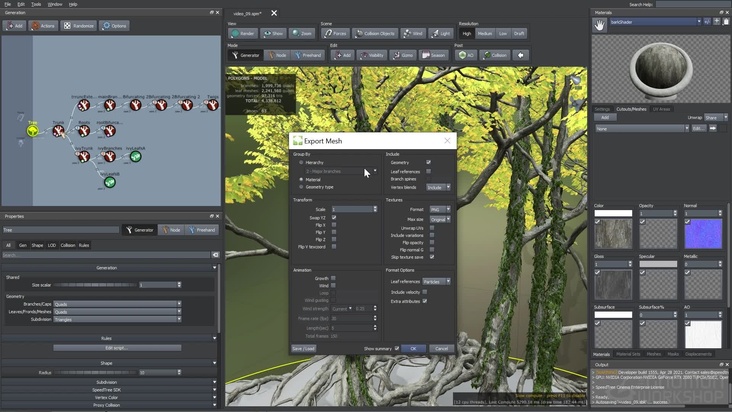
Task: Enable the Unwrap UVs checkbox
Action: tap(432, 228)
